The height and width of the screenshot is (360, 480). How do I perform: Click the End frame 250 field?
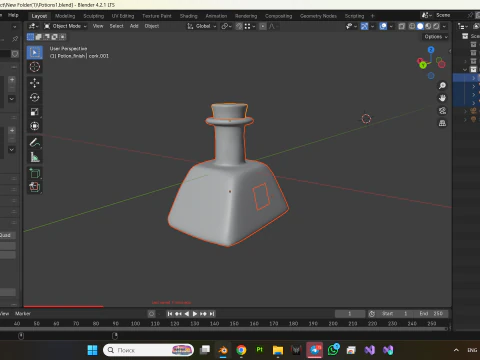coord(431,314)
